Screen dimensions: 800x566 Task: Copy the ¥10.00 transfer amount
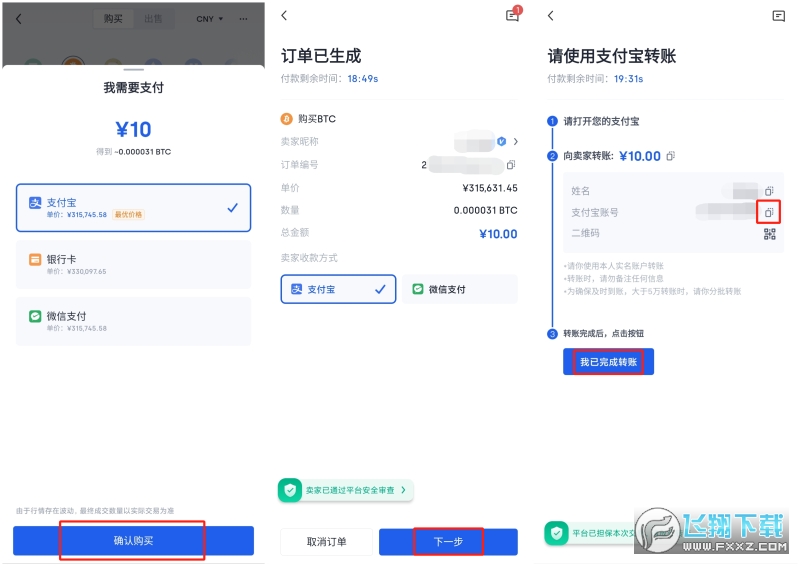click(671, 156)
